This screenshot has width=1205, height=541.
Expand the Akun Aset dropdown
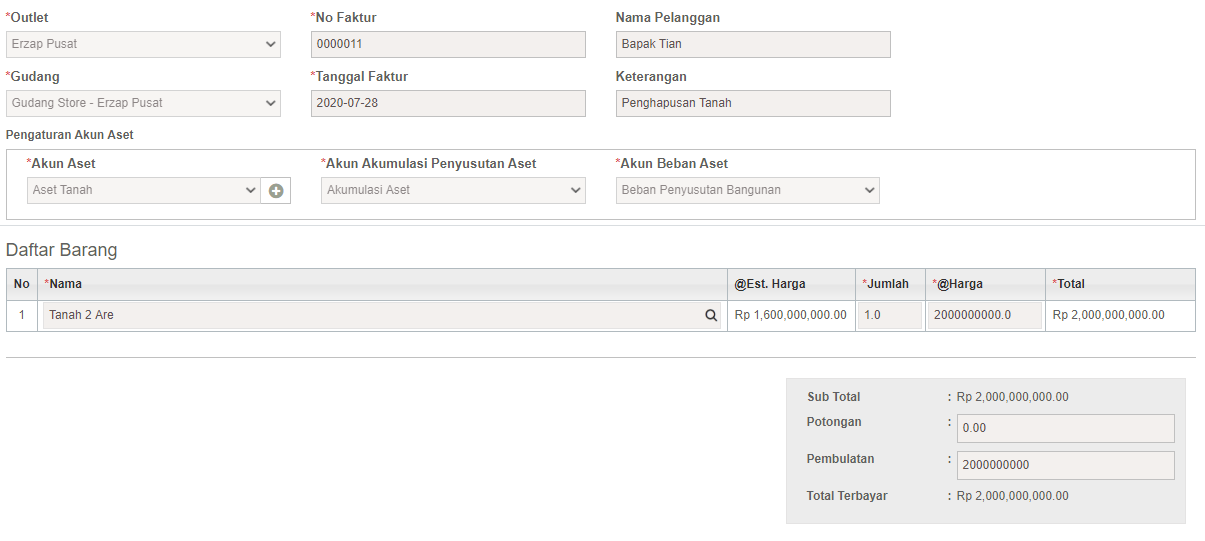click(x=143, y=190)
